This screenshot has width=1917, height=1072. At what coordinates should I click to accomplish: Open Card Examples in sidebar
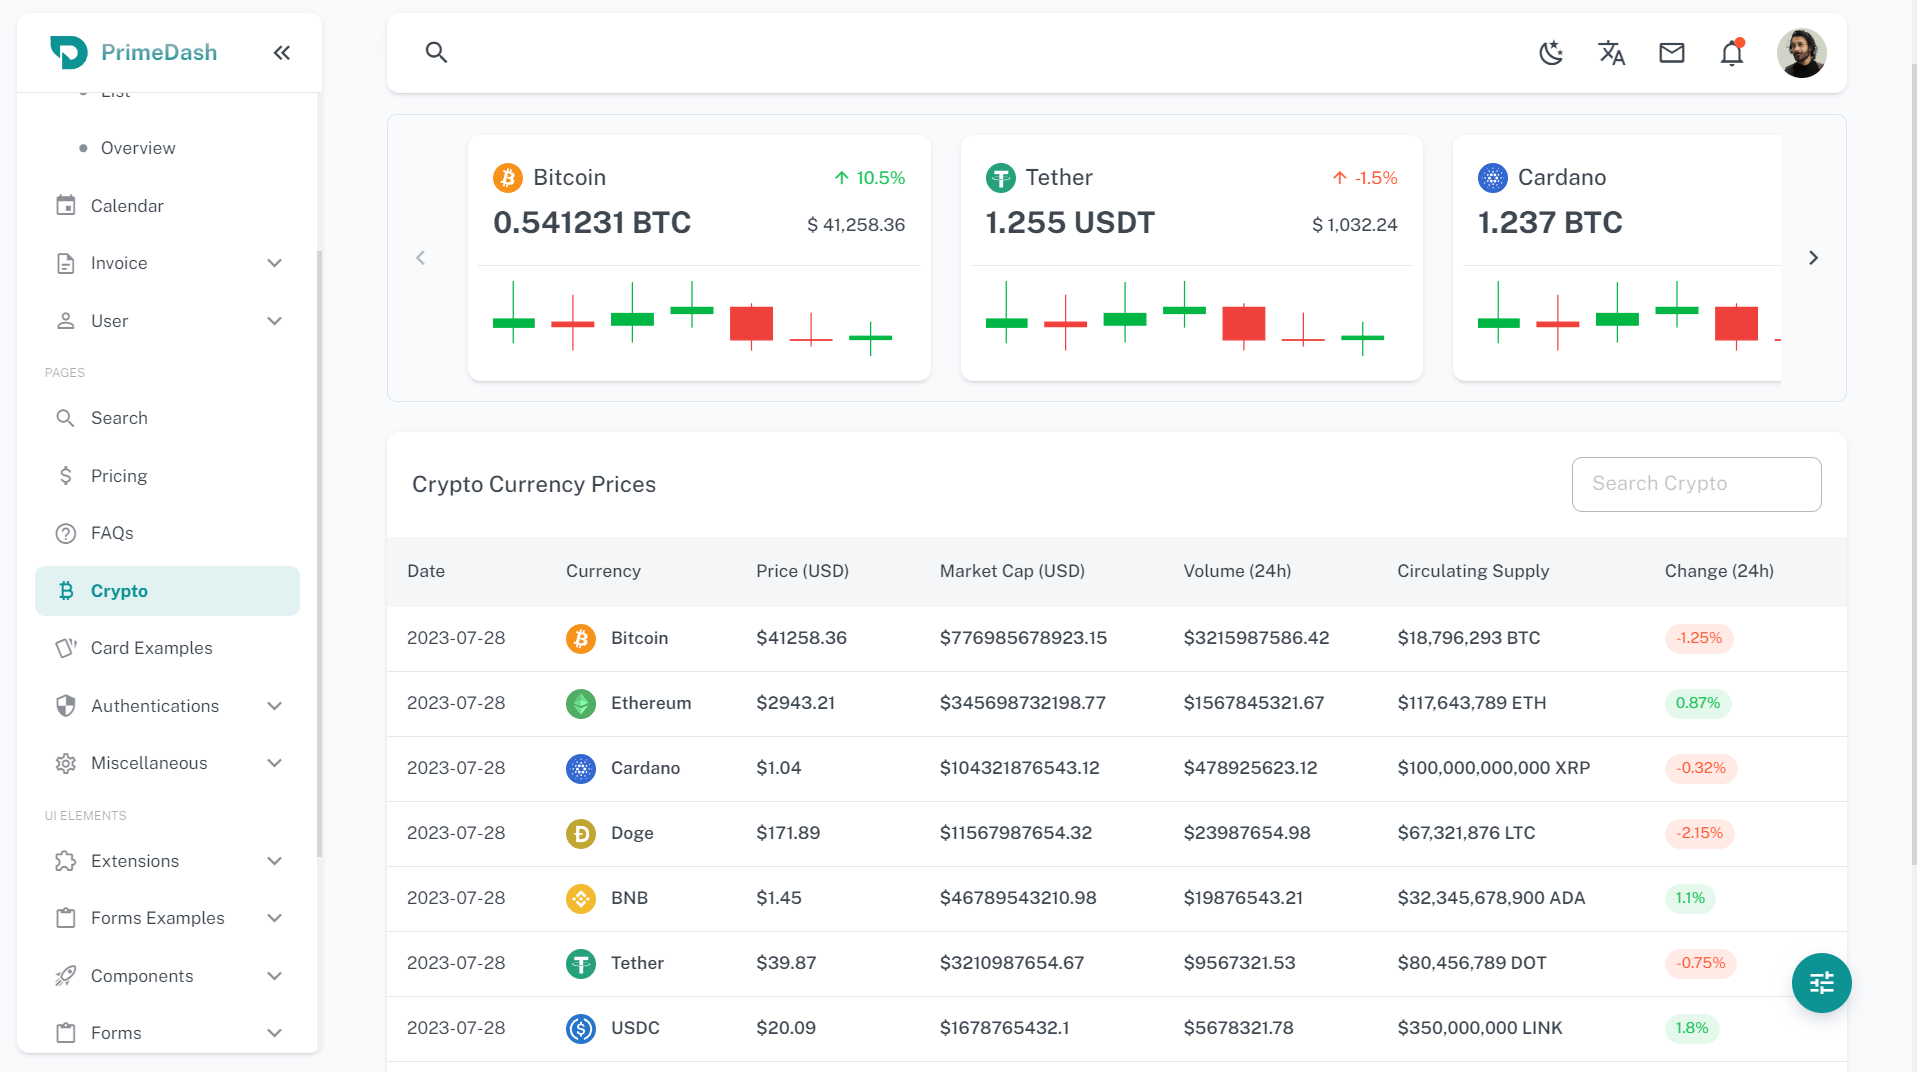coord(152,648)
